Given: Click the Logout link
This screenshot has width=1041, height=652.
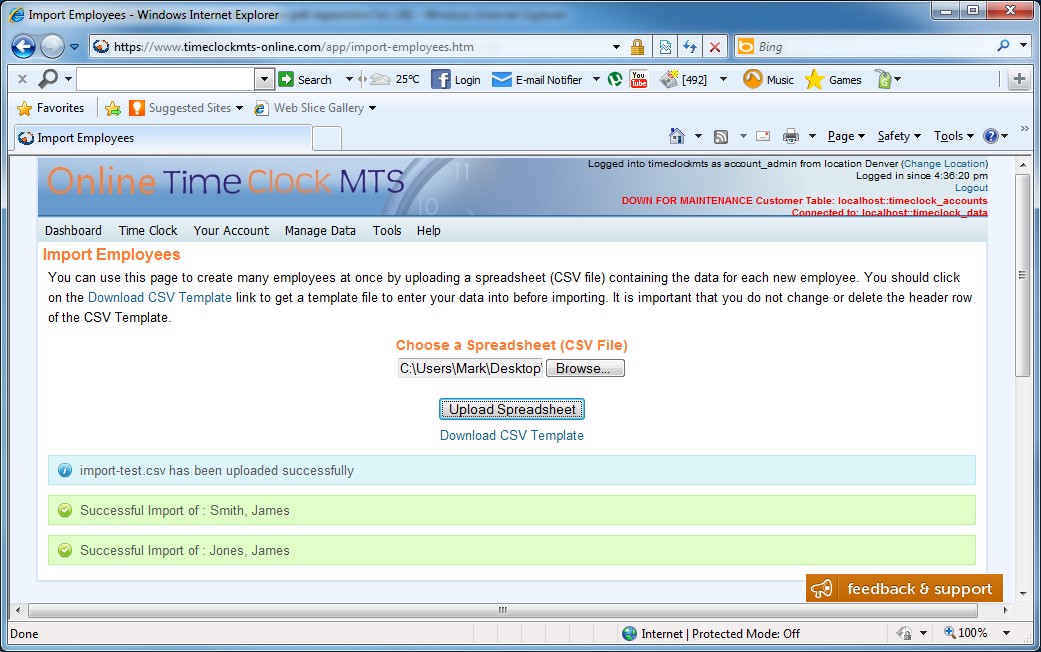Looking at the screenshot, I should click(971, 188).
